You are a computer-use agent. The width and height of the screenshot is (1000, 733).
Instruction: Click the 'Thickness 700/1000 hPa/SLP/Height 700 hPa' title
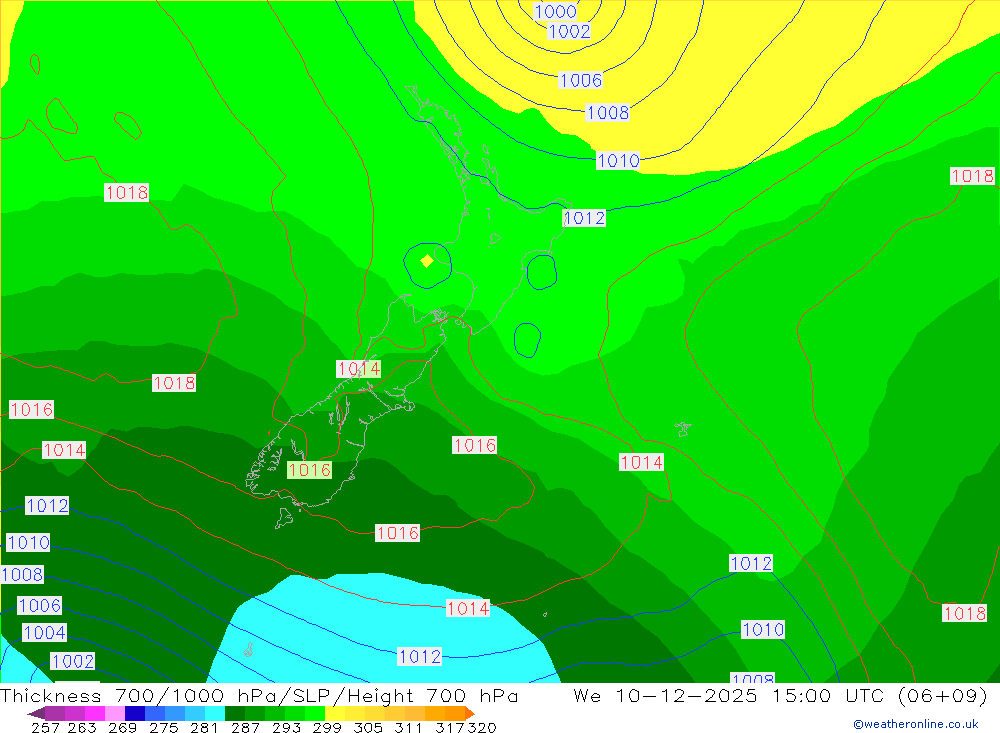[259, 695]
